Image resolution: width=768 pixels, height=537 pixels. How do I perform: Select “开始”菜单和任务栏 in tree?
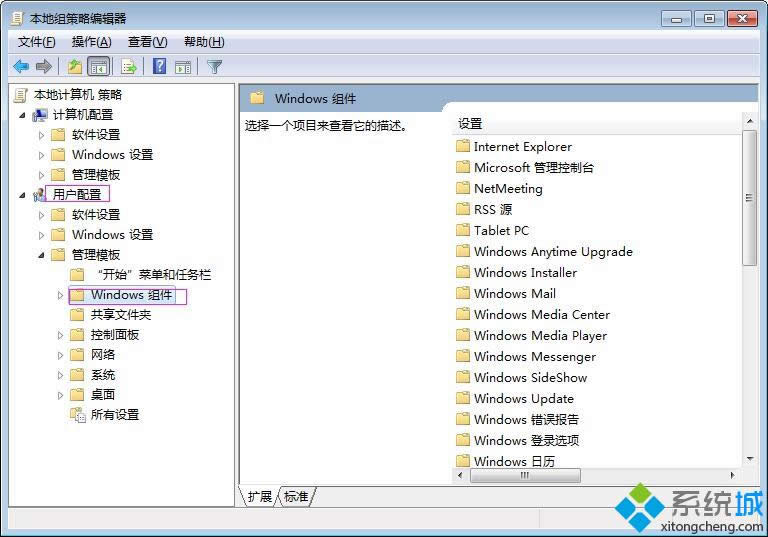[153, 275]
